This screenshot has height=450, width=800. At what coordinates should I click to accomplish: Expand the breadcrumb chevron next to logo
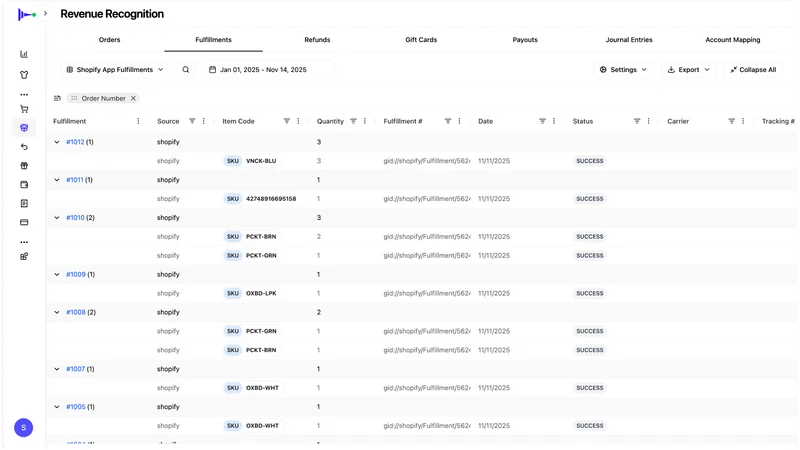pyautogui.click(x=45, y=14)
